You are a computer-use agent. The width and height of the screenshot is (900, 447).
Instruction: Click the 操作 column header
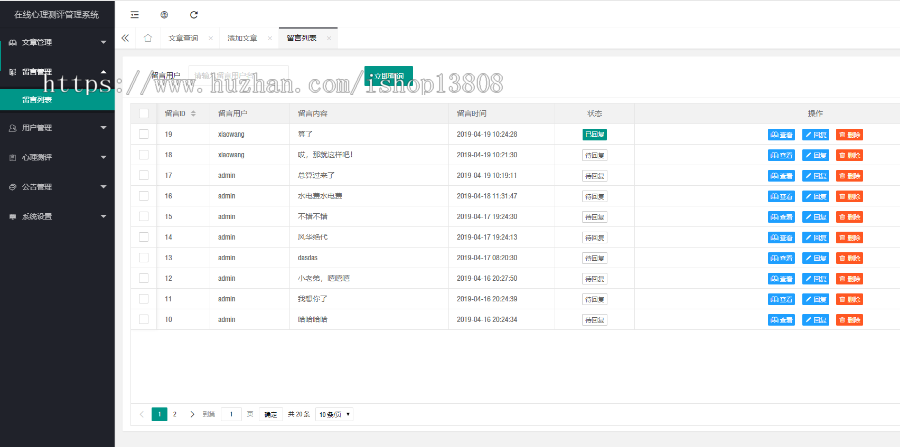pos(815,114)
